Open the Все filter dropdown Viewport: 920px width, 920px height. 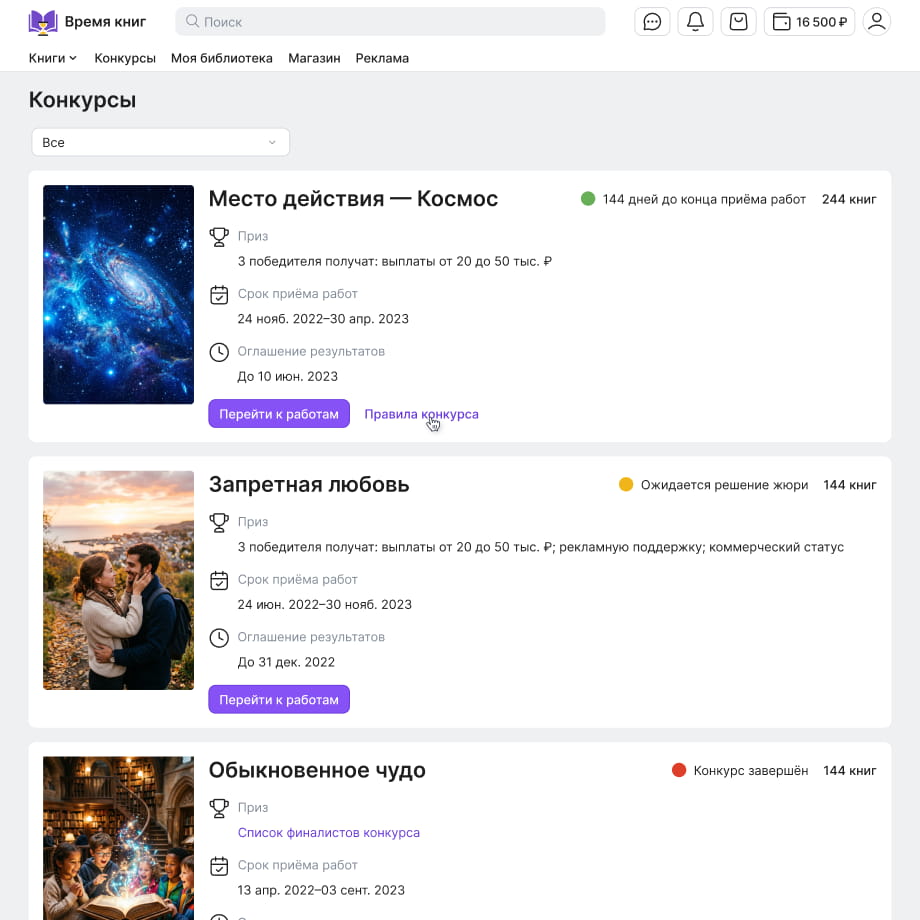point(160,142)
